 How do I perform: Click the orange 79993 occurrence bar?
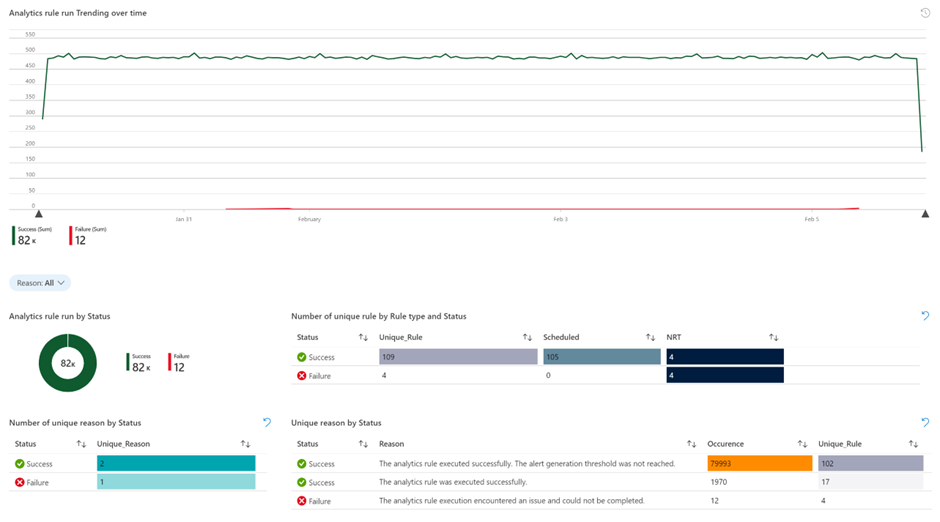pos(758,464)
